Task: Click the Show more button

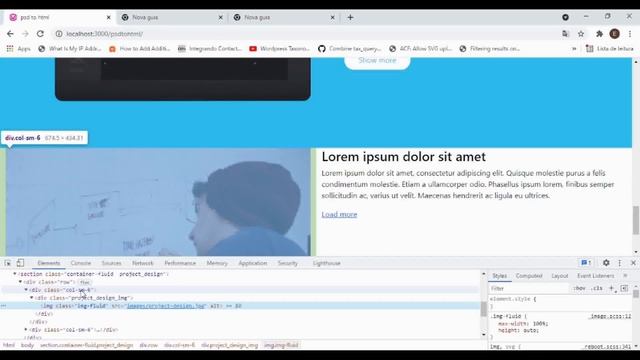Action: (x=377, y=61)
